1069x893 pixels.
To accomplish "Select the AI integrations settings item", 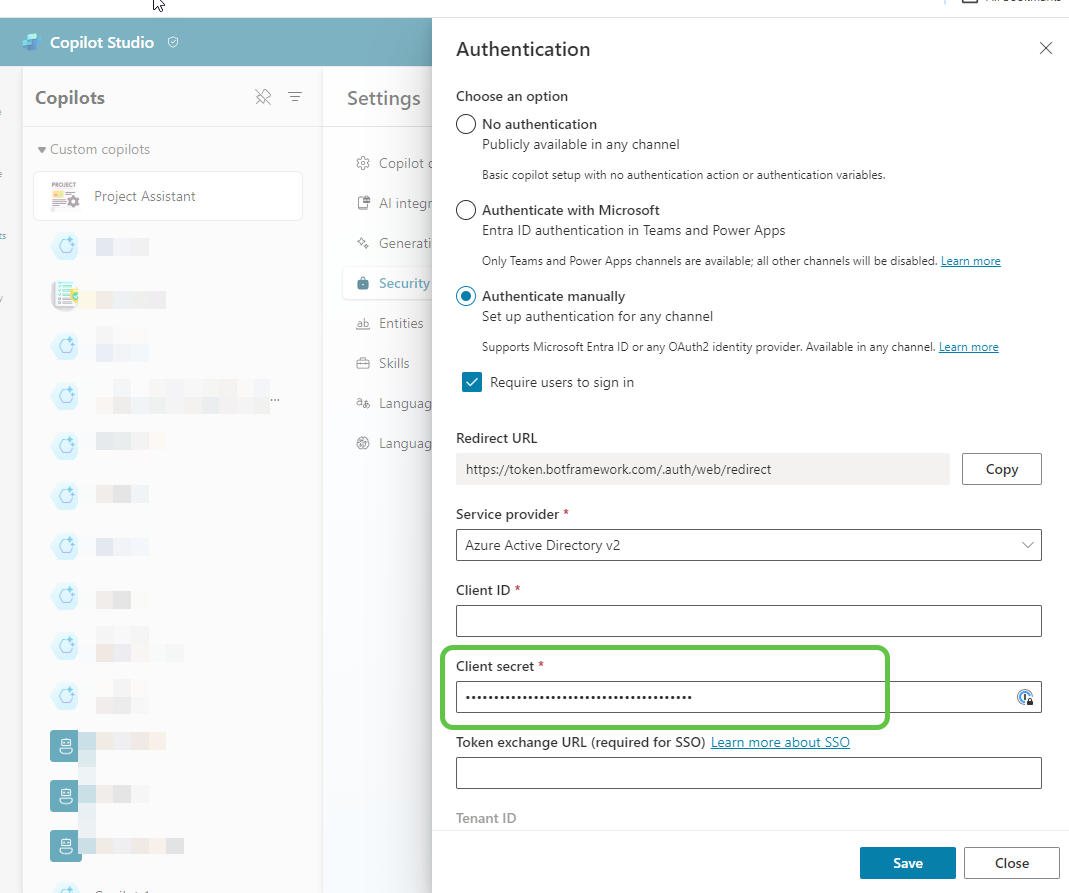I will point(400,202).
